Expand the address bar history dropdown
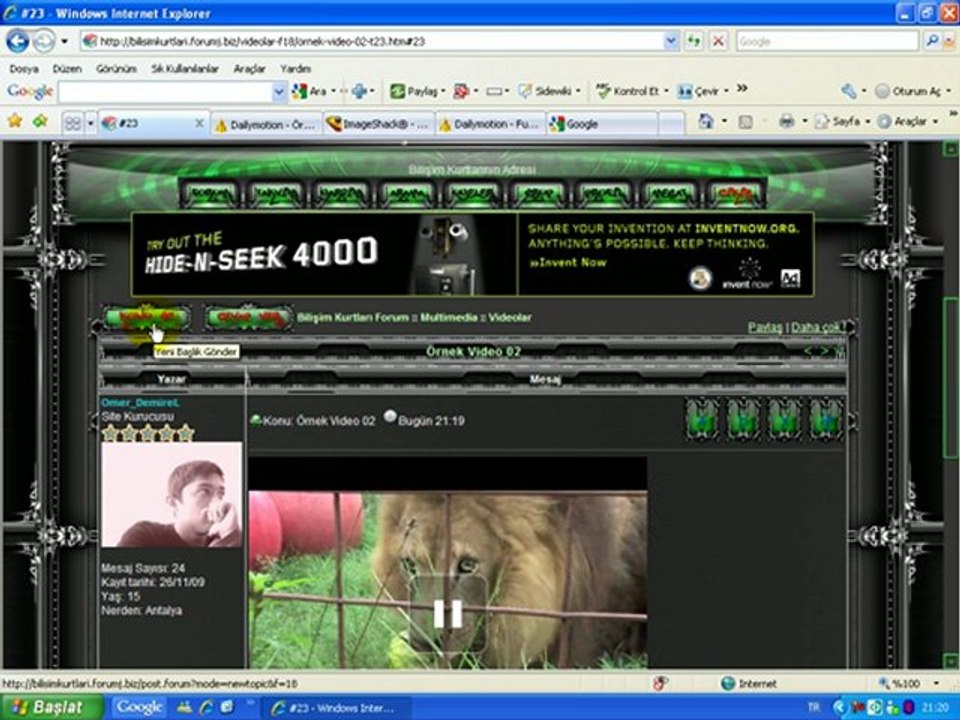960x720 pixels. [671, 42]
